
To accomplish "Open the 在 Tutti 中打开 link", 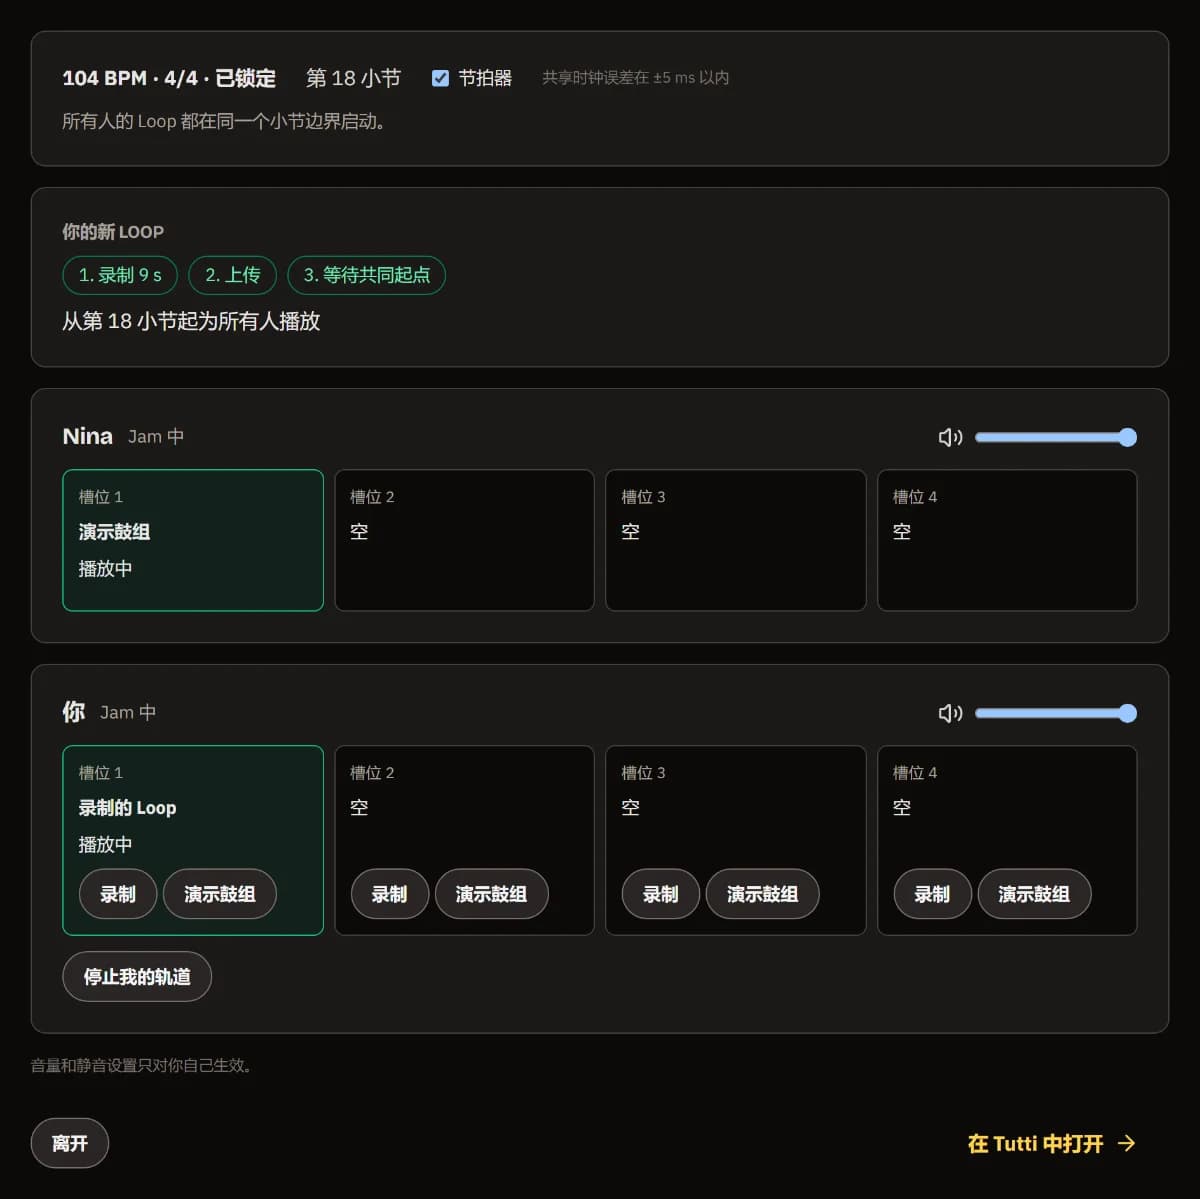I will click(x=1052, y=1143).
